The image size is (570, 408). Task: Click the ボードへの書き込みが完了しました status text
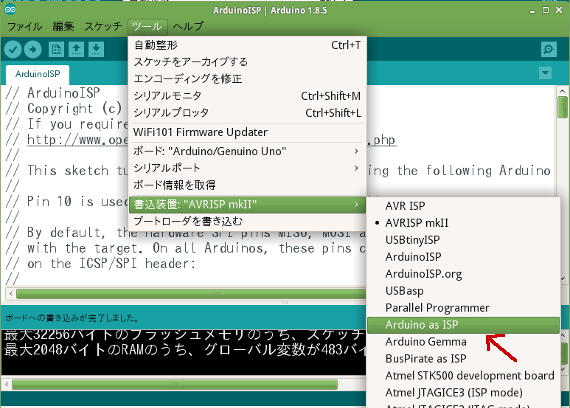click(72, 318)
